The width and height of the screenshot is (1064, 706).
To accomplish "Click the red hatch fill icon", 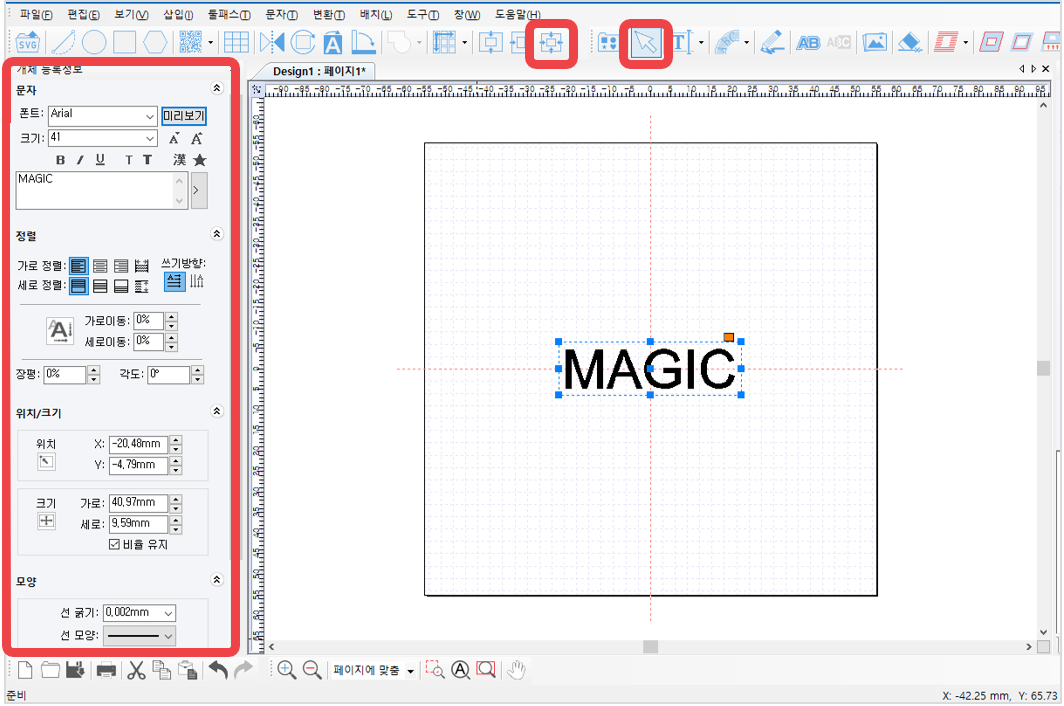I will coord(945,42).
